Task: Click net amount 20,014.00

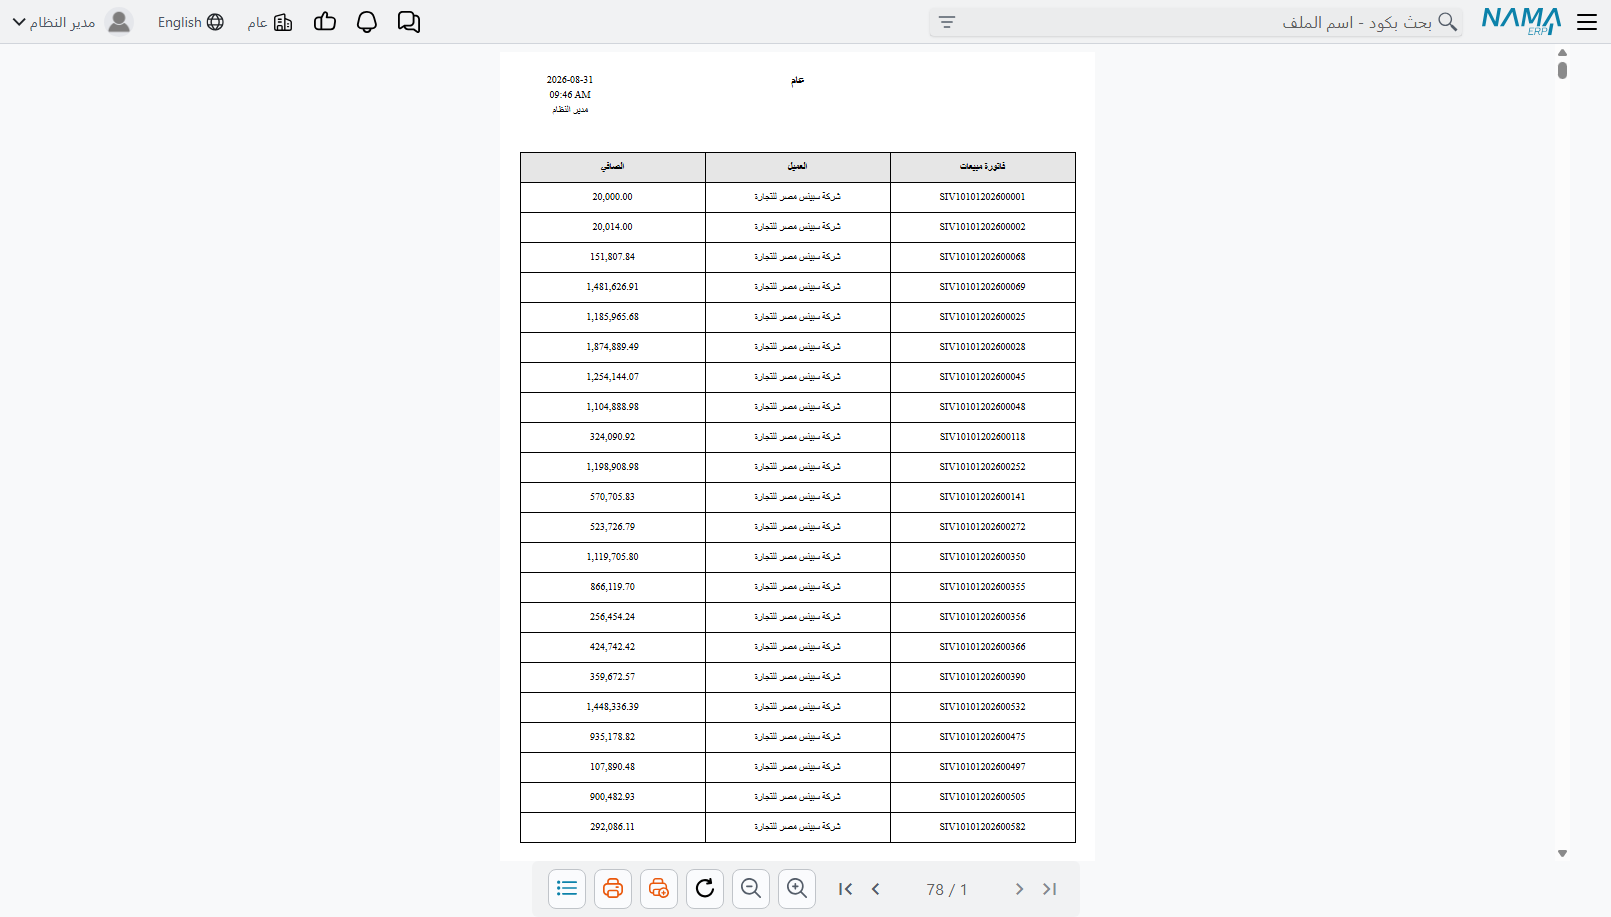Action: click(613, 227)
